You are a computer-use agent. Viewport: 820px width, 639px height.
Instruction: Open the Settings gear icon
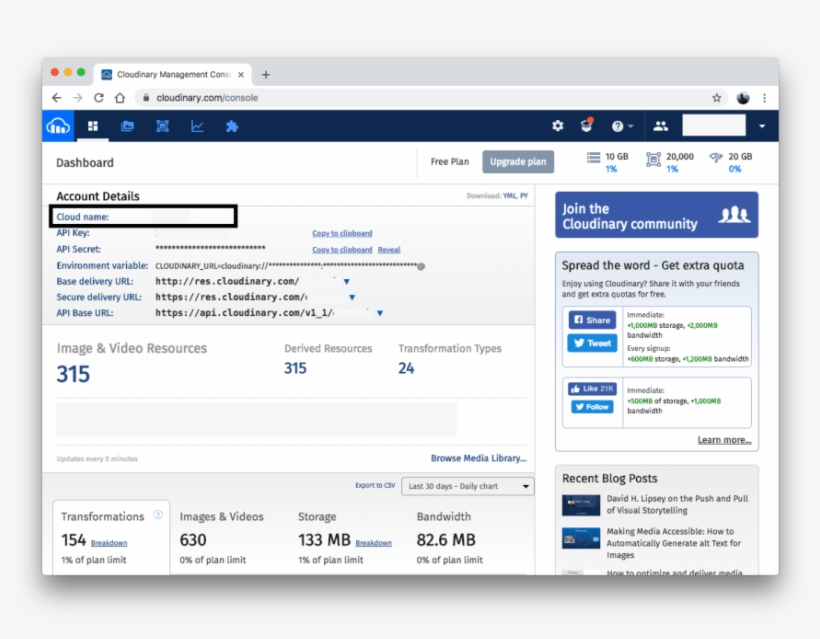tap(558, 126)
